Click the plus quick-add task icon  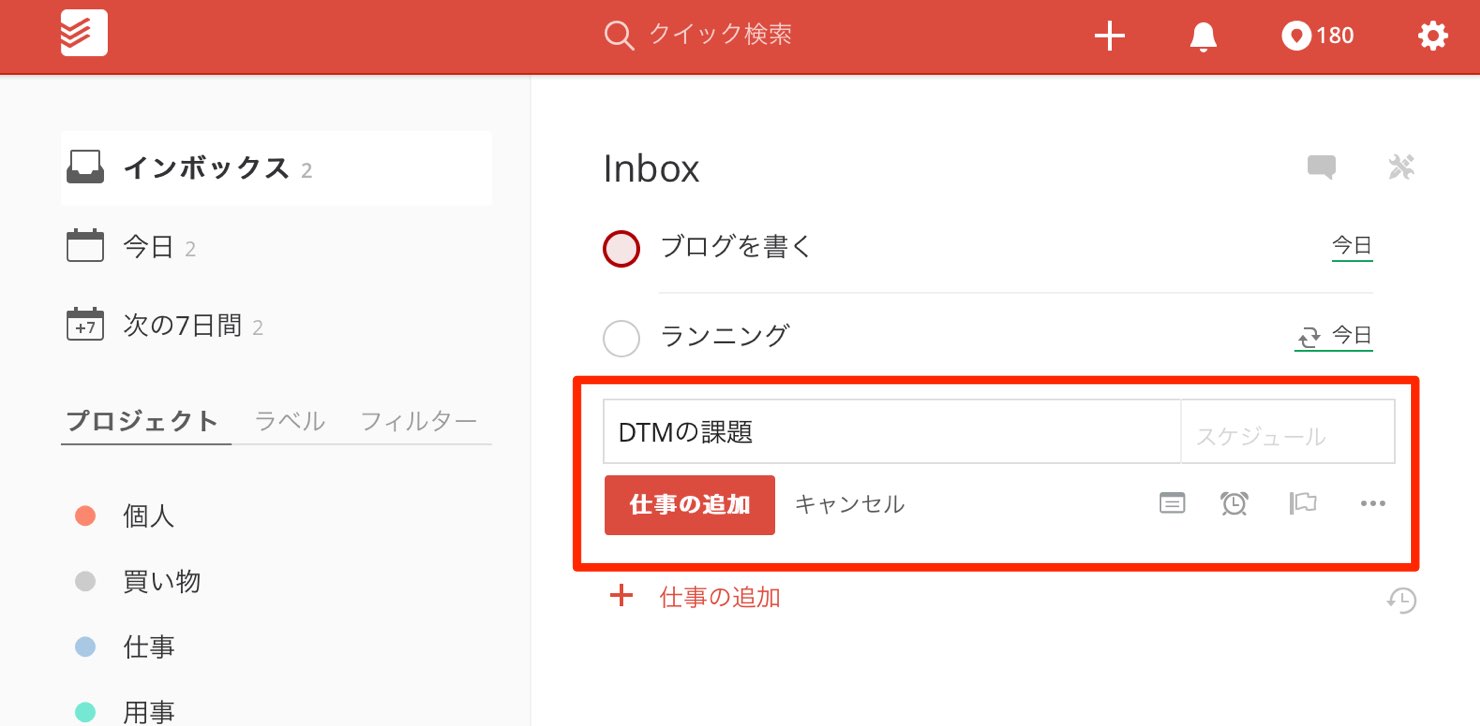click(1110, 36)
